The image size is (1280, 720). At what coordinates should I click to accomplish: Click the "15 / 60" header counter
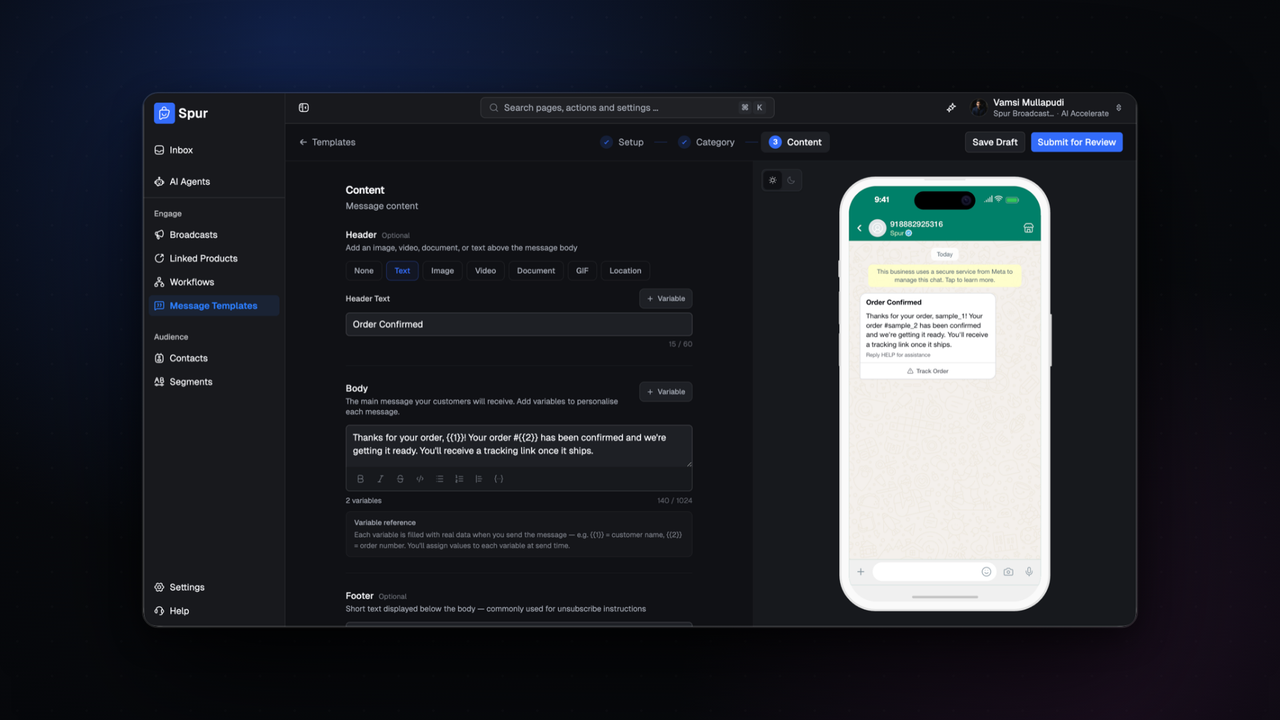pos(680,344)
